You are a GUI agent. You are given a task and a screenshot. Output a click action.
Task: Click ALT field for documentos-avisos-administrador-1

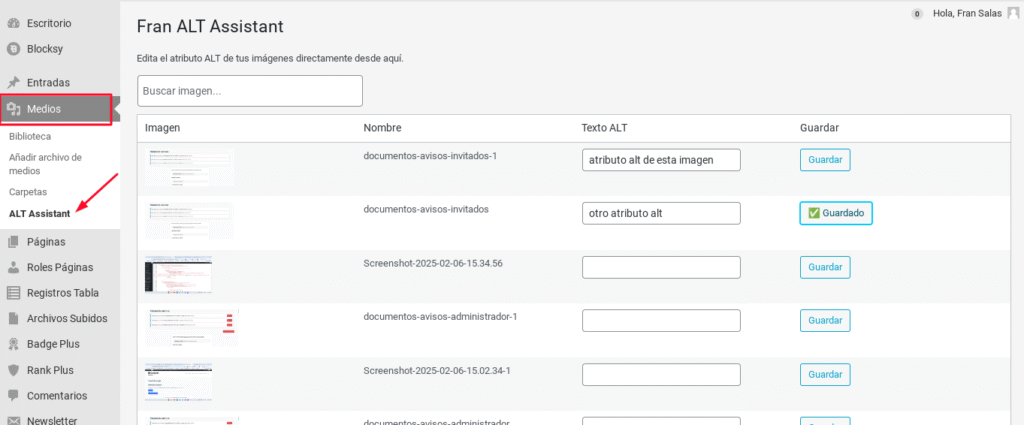(661, 321)
